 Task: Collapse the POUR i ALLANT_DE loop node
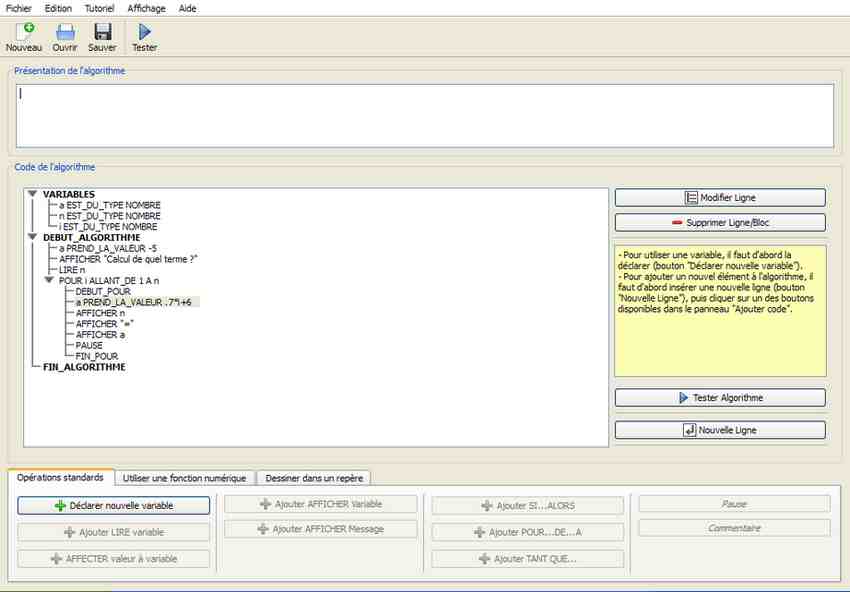[48, 281]
